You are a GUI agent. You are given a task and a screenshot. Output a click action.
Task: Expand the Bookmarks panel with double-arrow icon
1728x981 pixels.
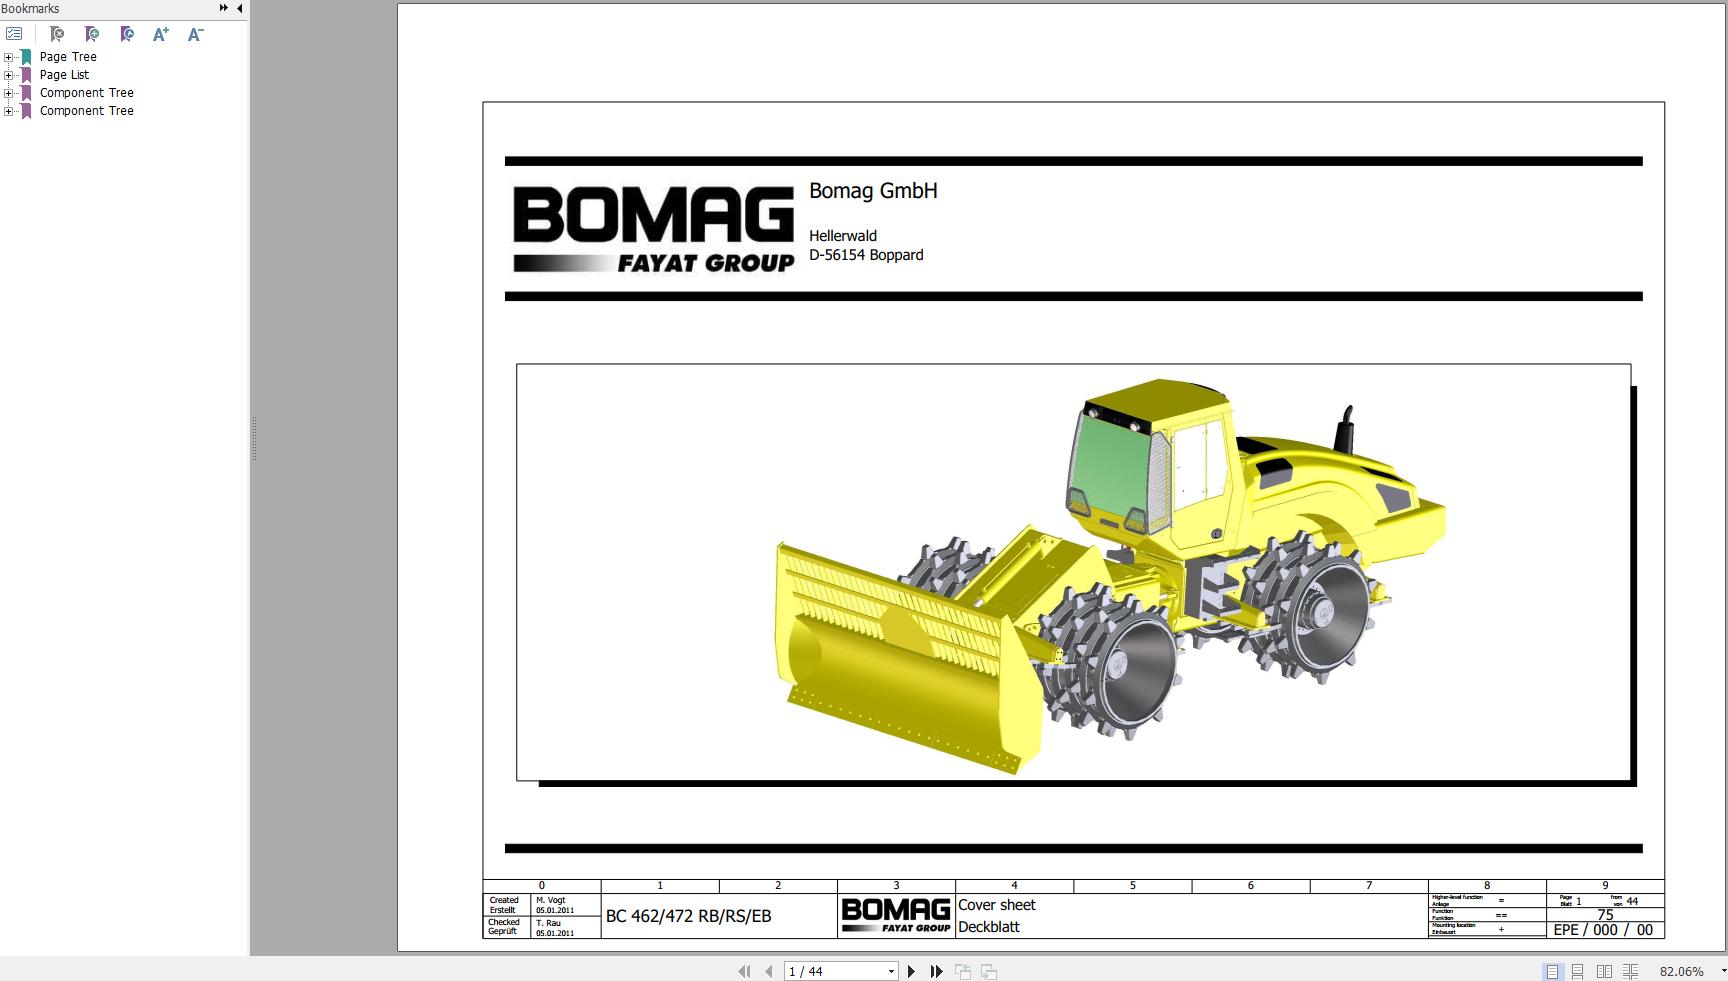pyautogui.click(x=223, y=8)
